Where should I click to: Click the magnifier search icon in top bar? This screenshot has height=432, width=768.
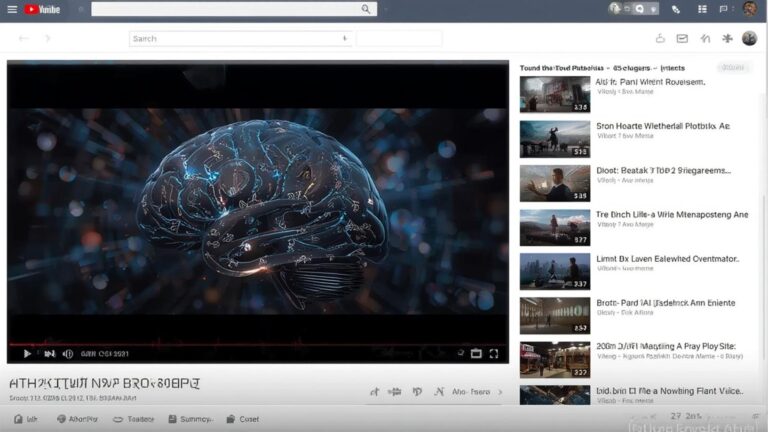click(365, 9)
